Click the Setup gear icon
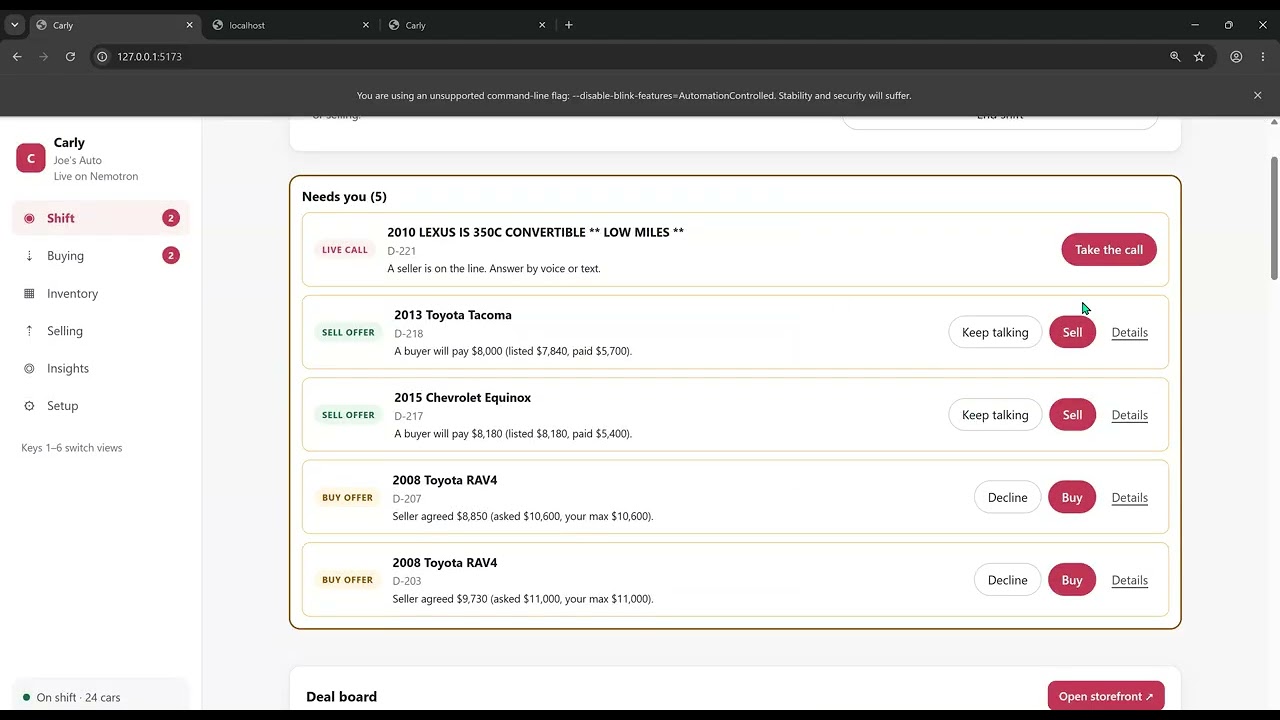This screenshot has height=720, width=1280. tap(29, 406)
